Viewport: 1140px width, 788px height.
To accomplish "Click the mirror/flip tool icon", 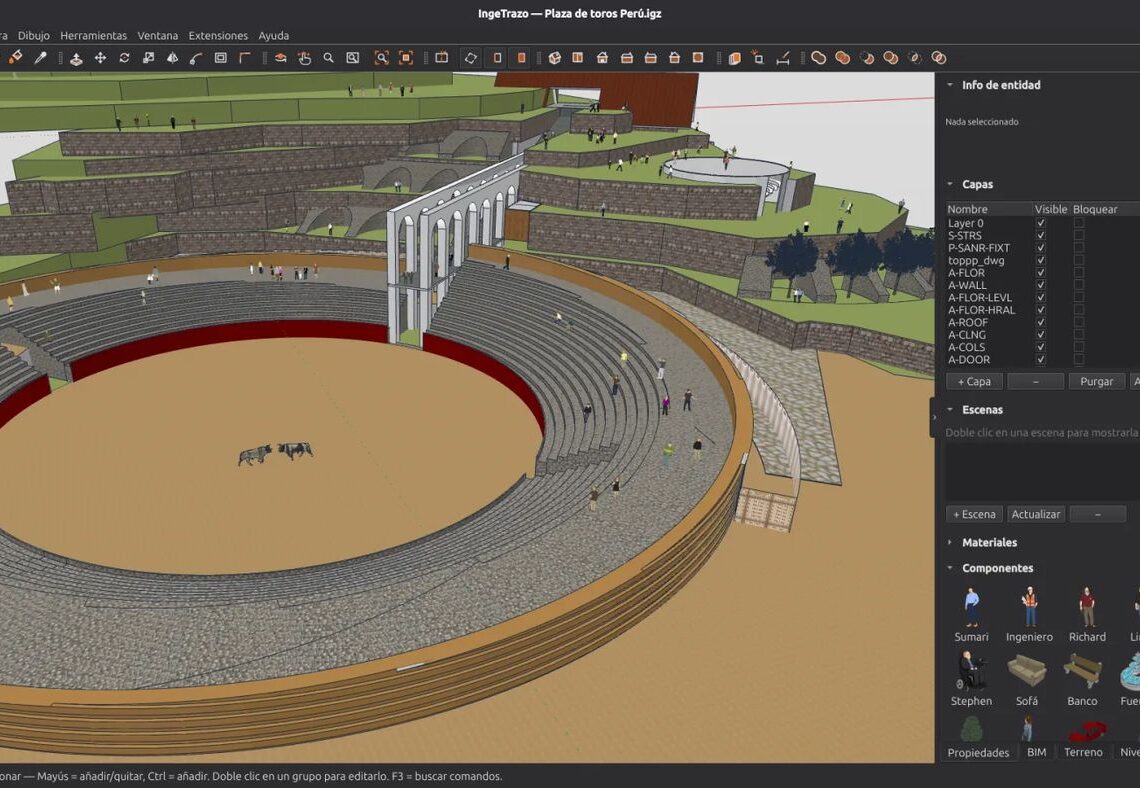I will pyautogui.click(x=172, y=58).
